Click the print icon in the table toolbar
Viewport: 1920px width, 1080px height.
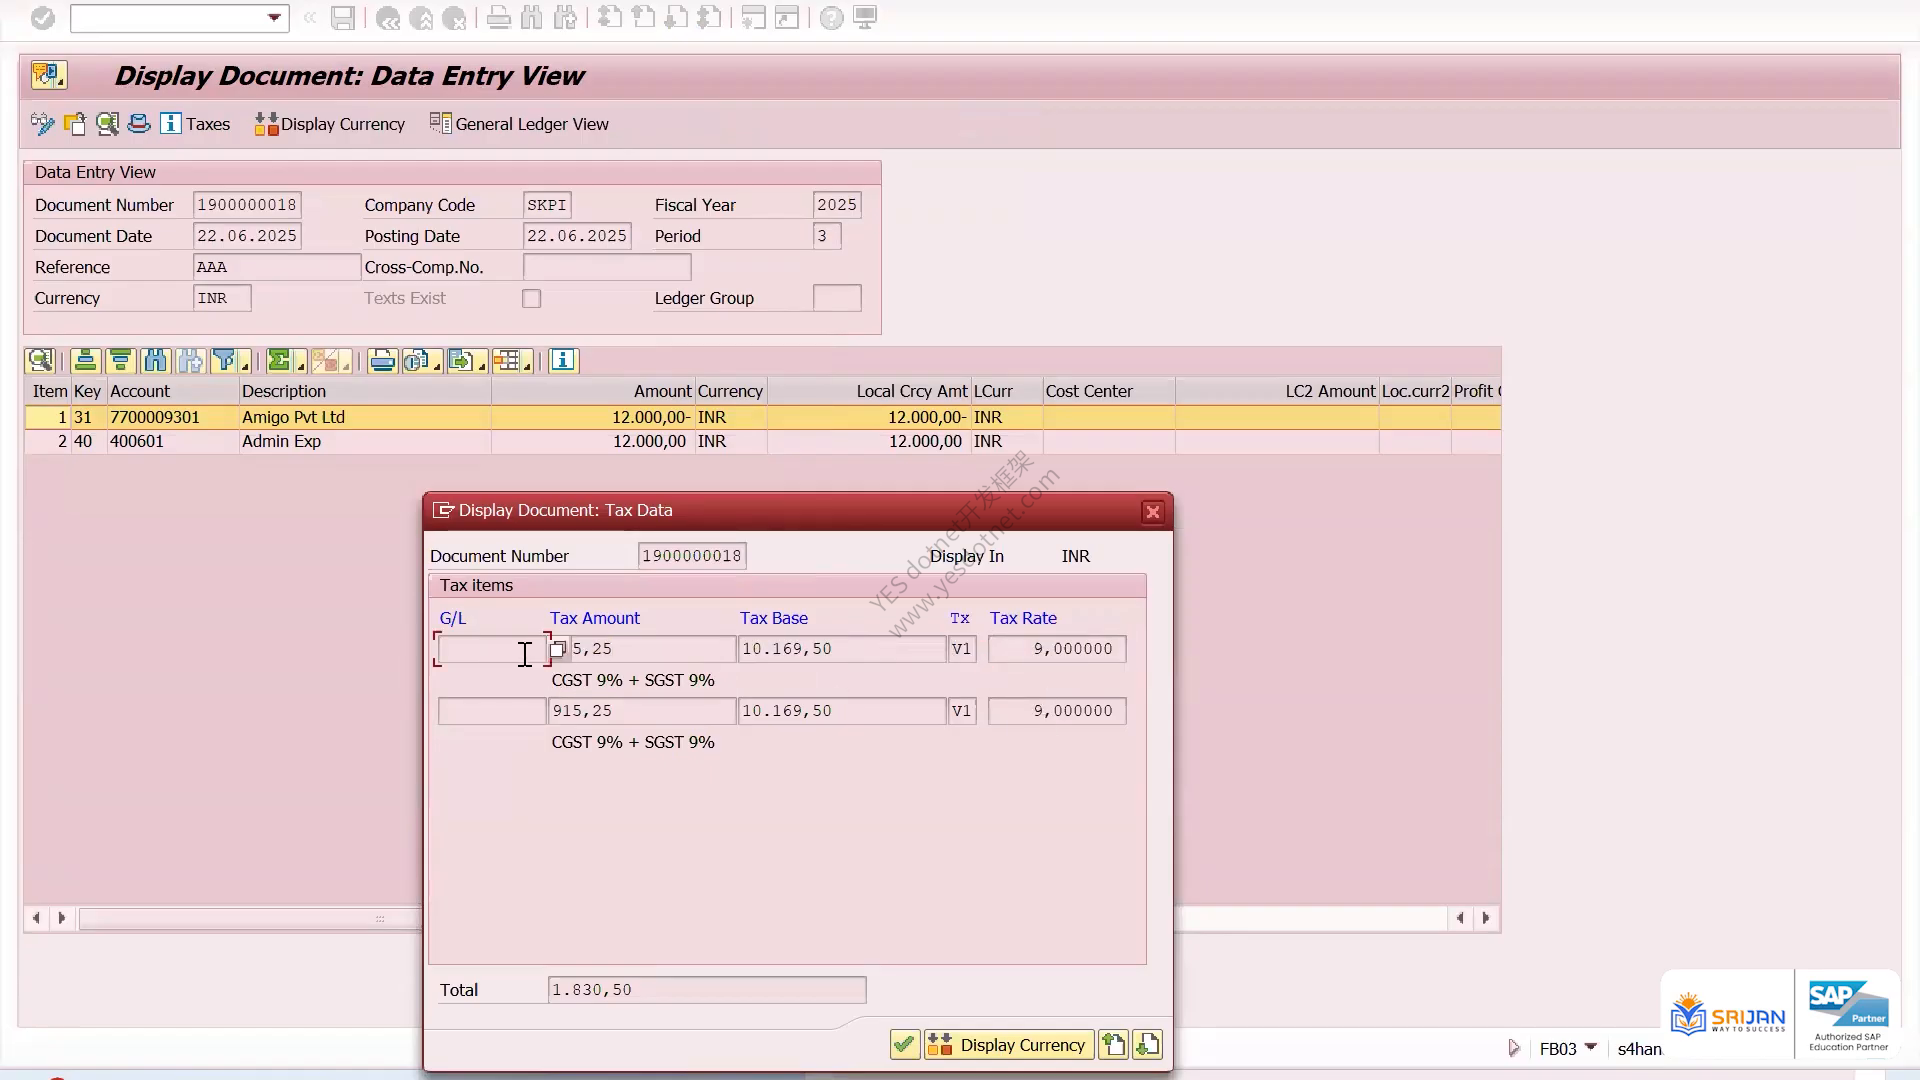tap(382, 361)
